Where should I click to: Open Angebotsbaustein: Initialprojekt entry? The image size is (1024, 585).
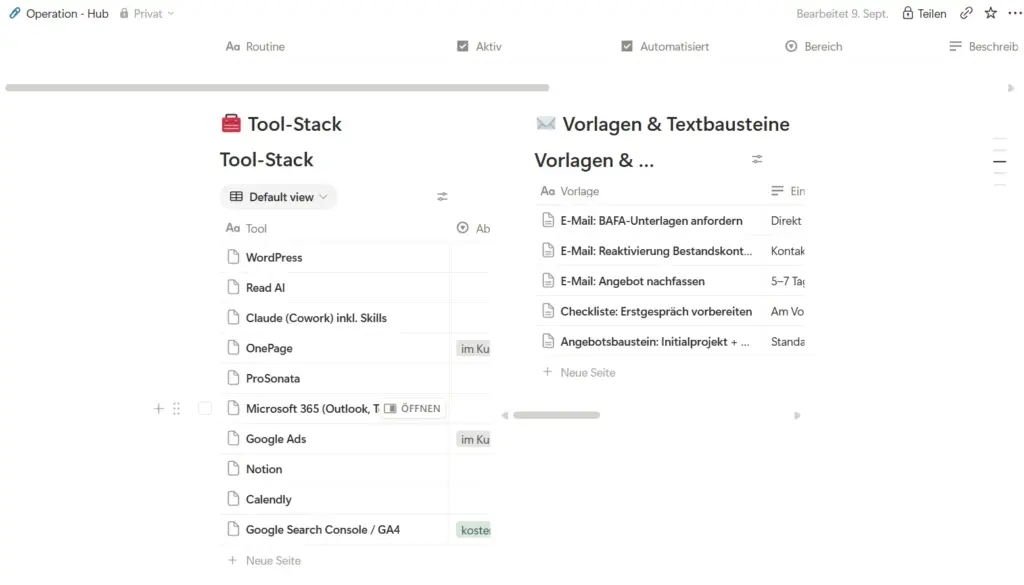tap(655, 341)
